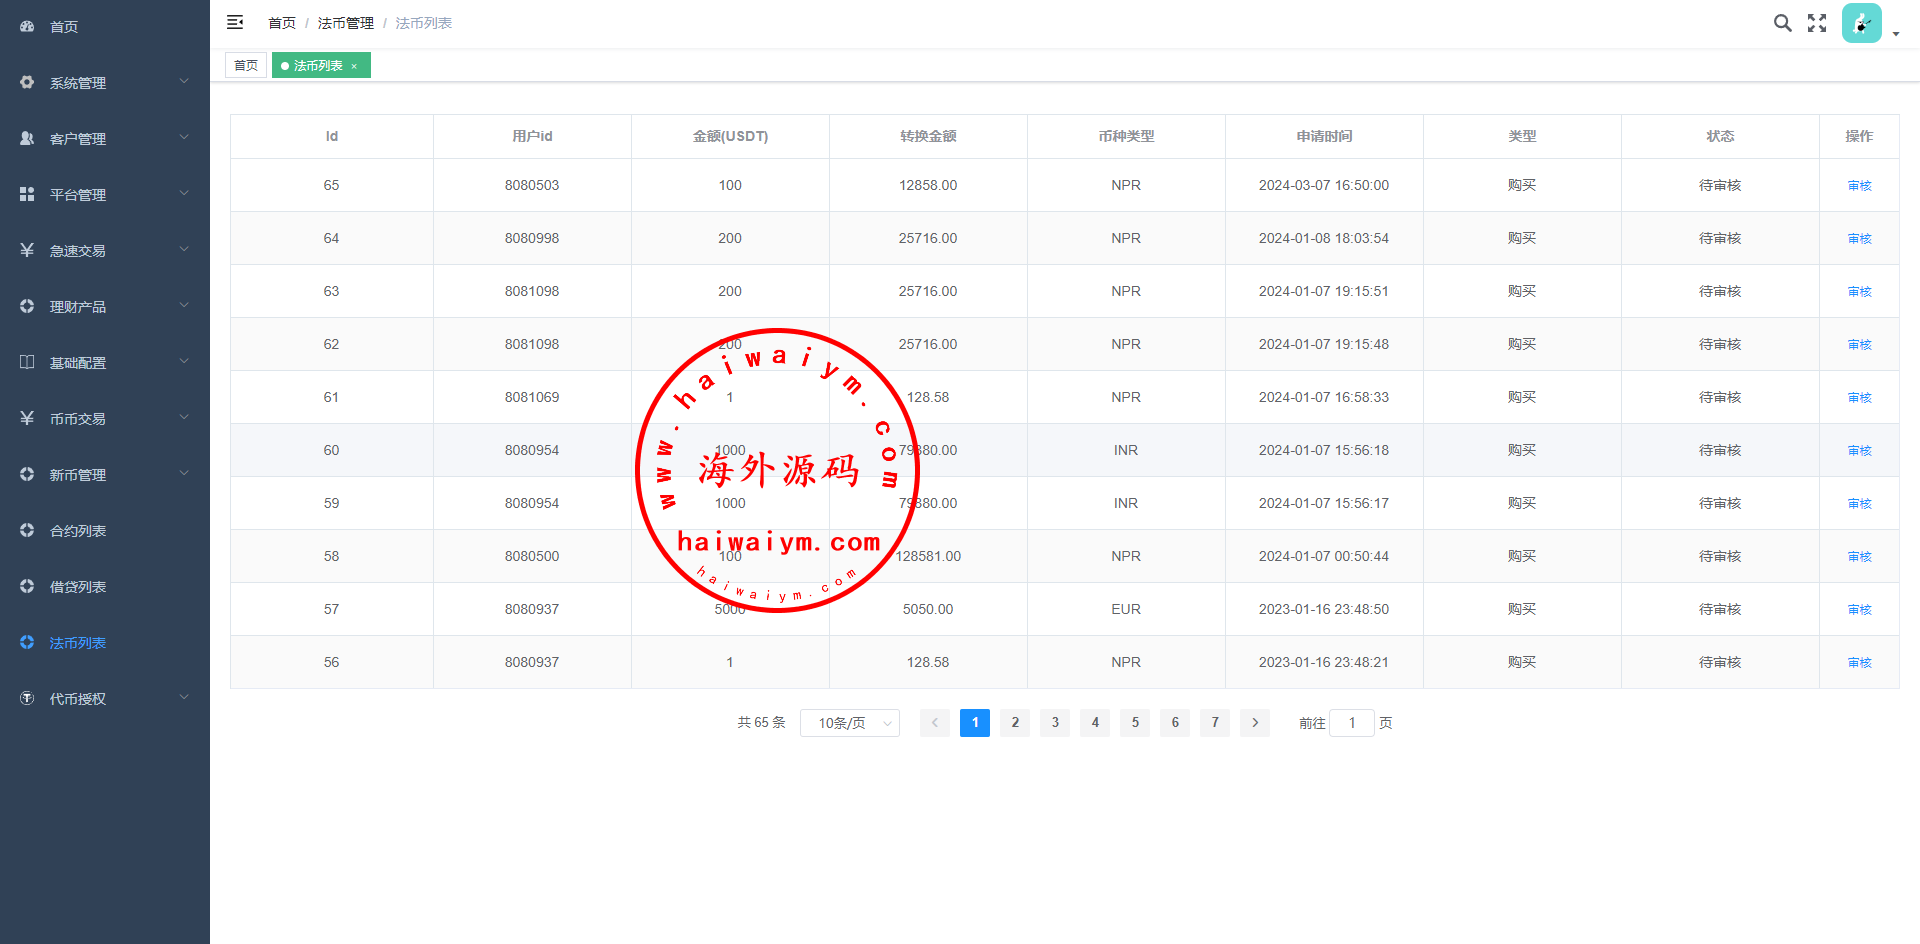Expand the 客户管理 sidebar menu
The width and height of the screenshot is (1920, 944).
[105, 138]
